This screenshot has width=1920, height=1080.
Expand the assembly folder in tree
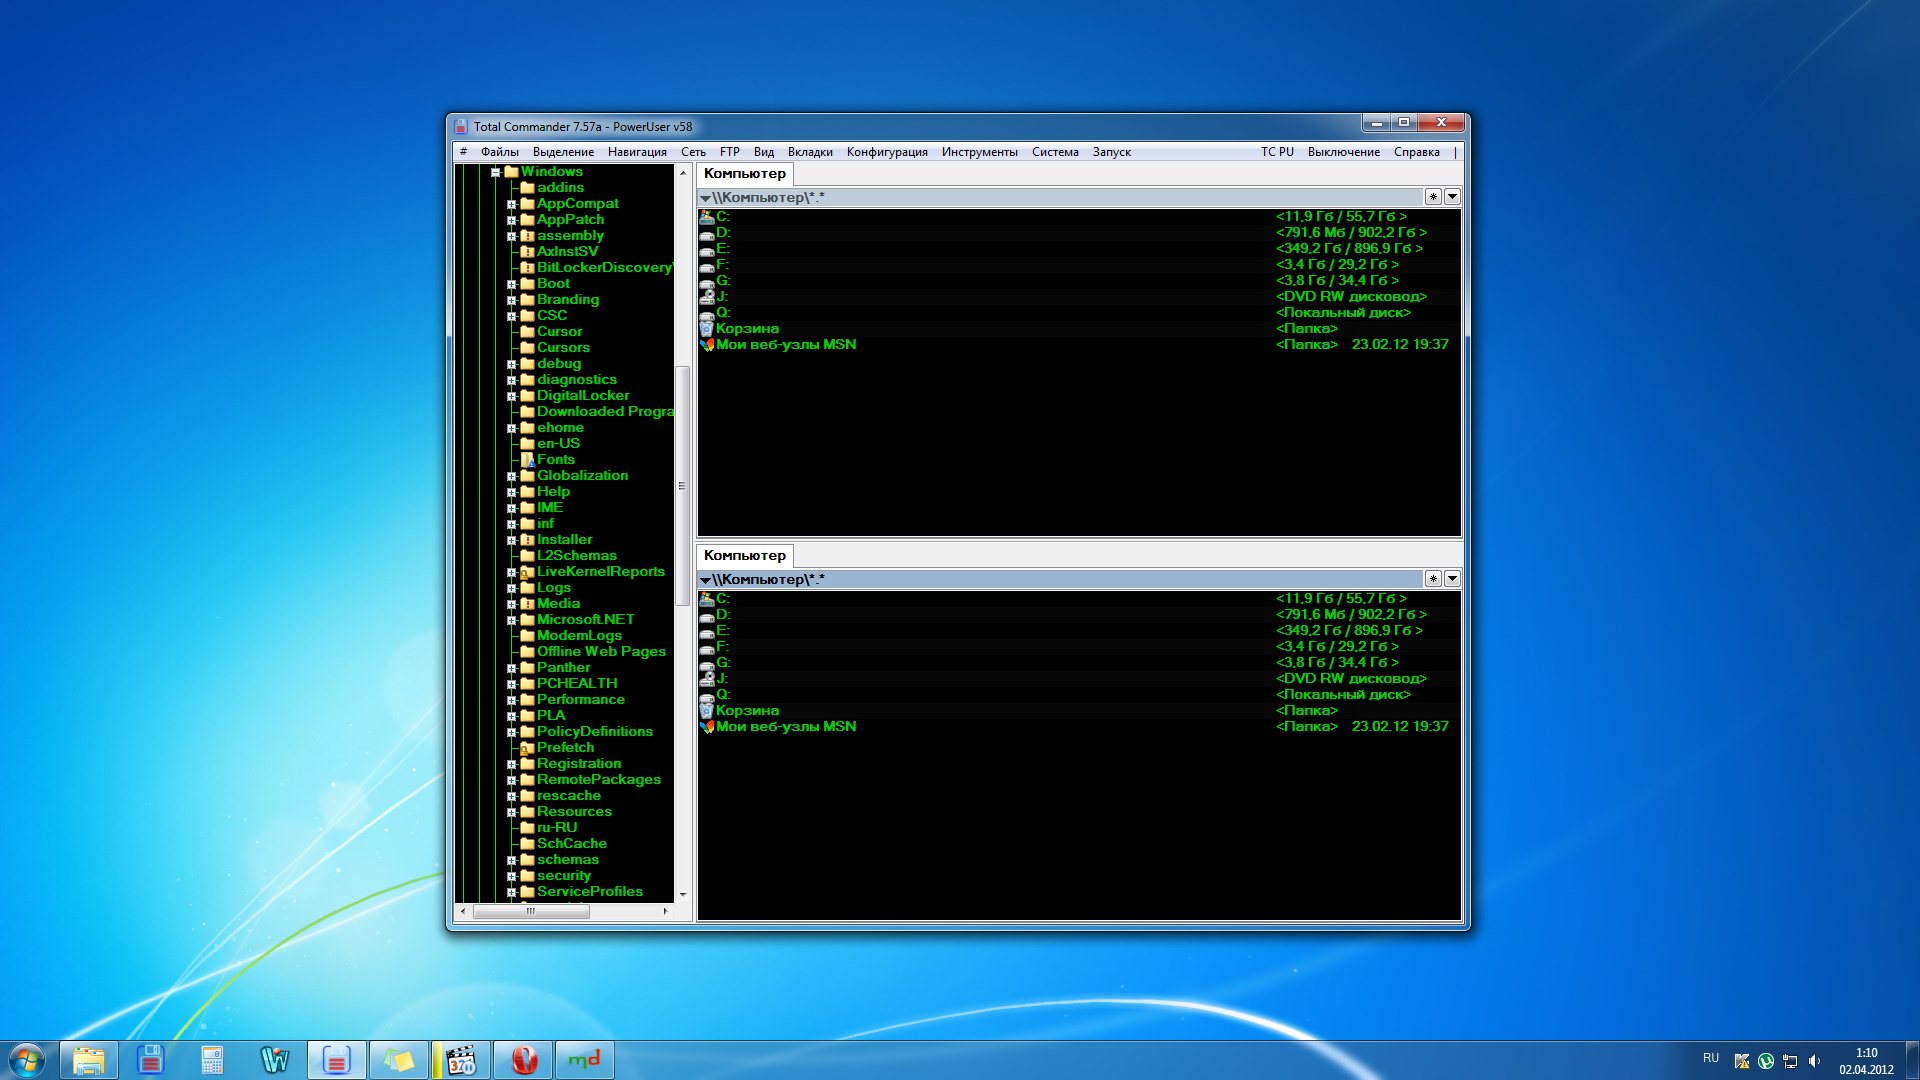point(512,237)
